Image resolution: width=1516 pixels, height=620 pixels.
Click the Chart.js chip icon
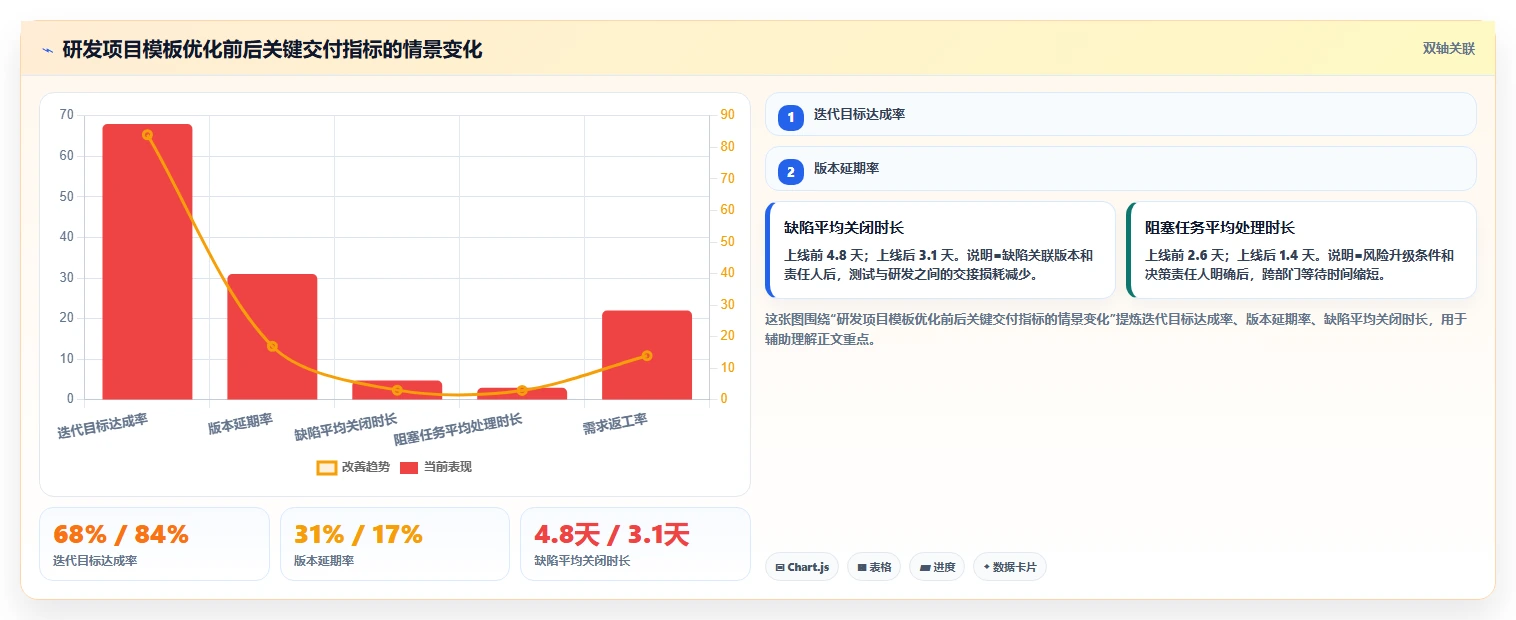(780, 568)
